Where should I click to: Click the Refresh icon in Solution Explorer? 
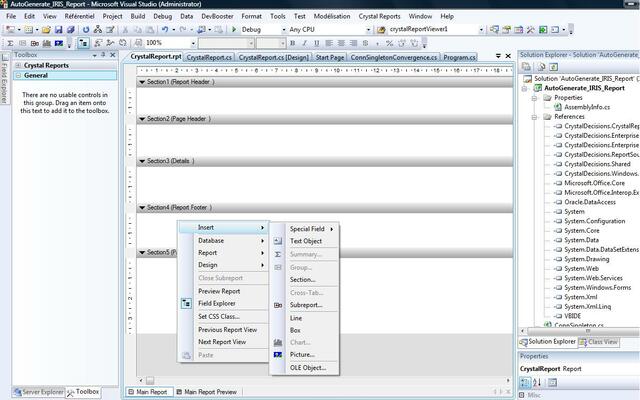coord(553,67)
